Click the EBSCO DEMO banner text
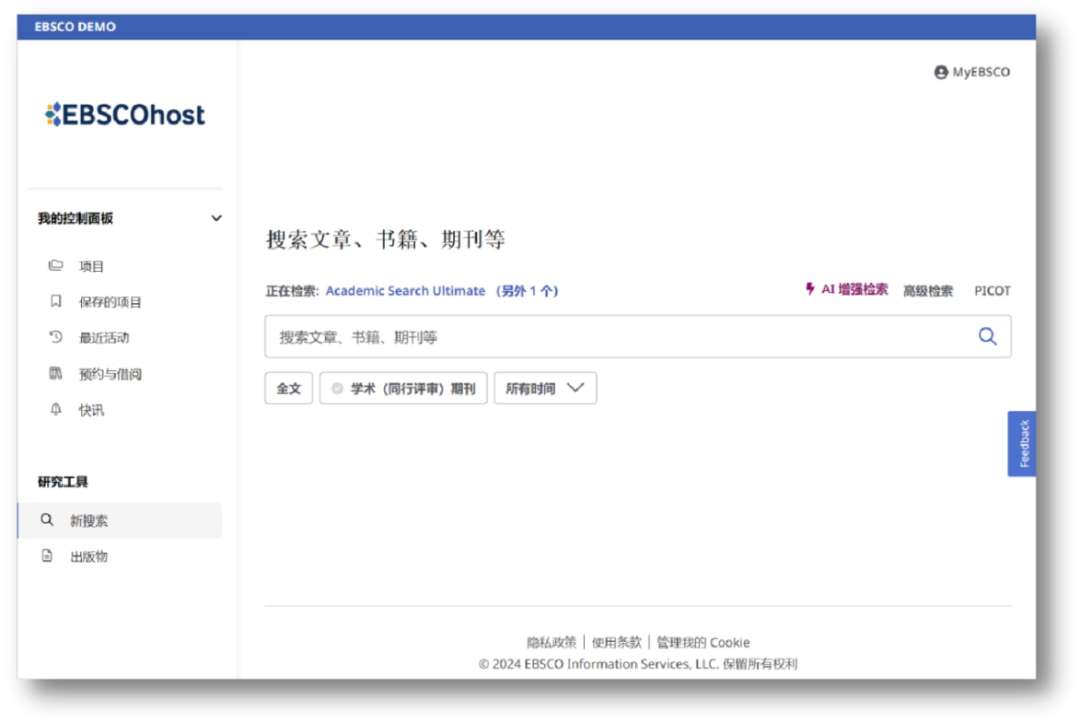1080x724 pixels. click(75, 27)
